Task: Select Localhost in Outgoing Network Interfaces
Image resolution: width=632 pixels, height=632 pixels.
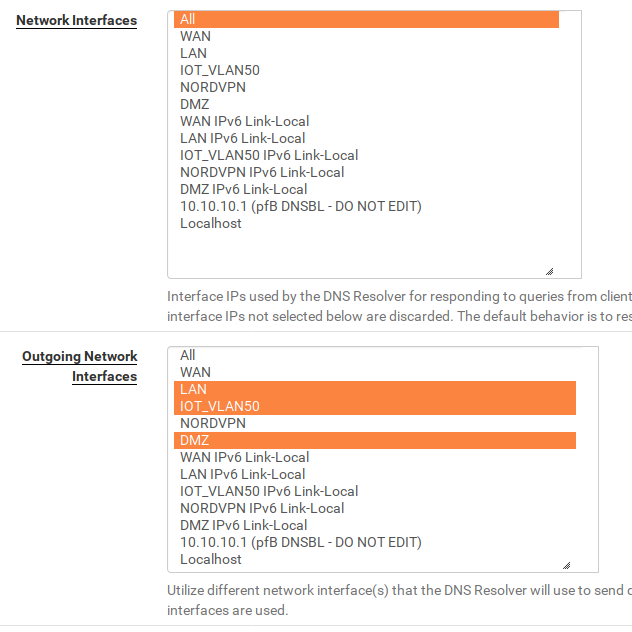Action: [x=211, y=559]
